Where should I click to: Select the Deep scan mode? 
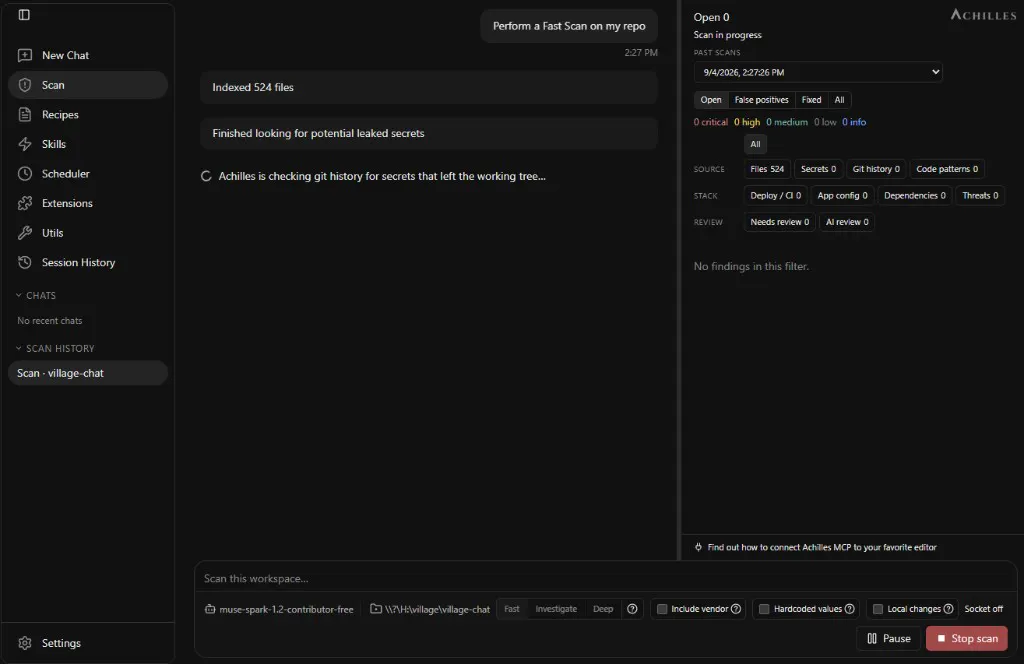click(603, 609)
